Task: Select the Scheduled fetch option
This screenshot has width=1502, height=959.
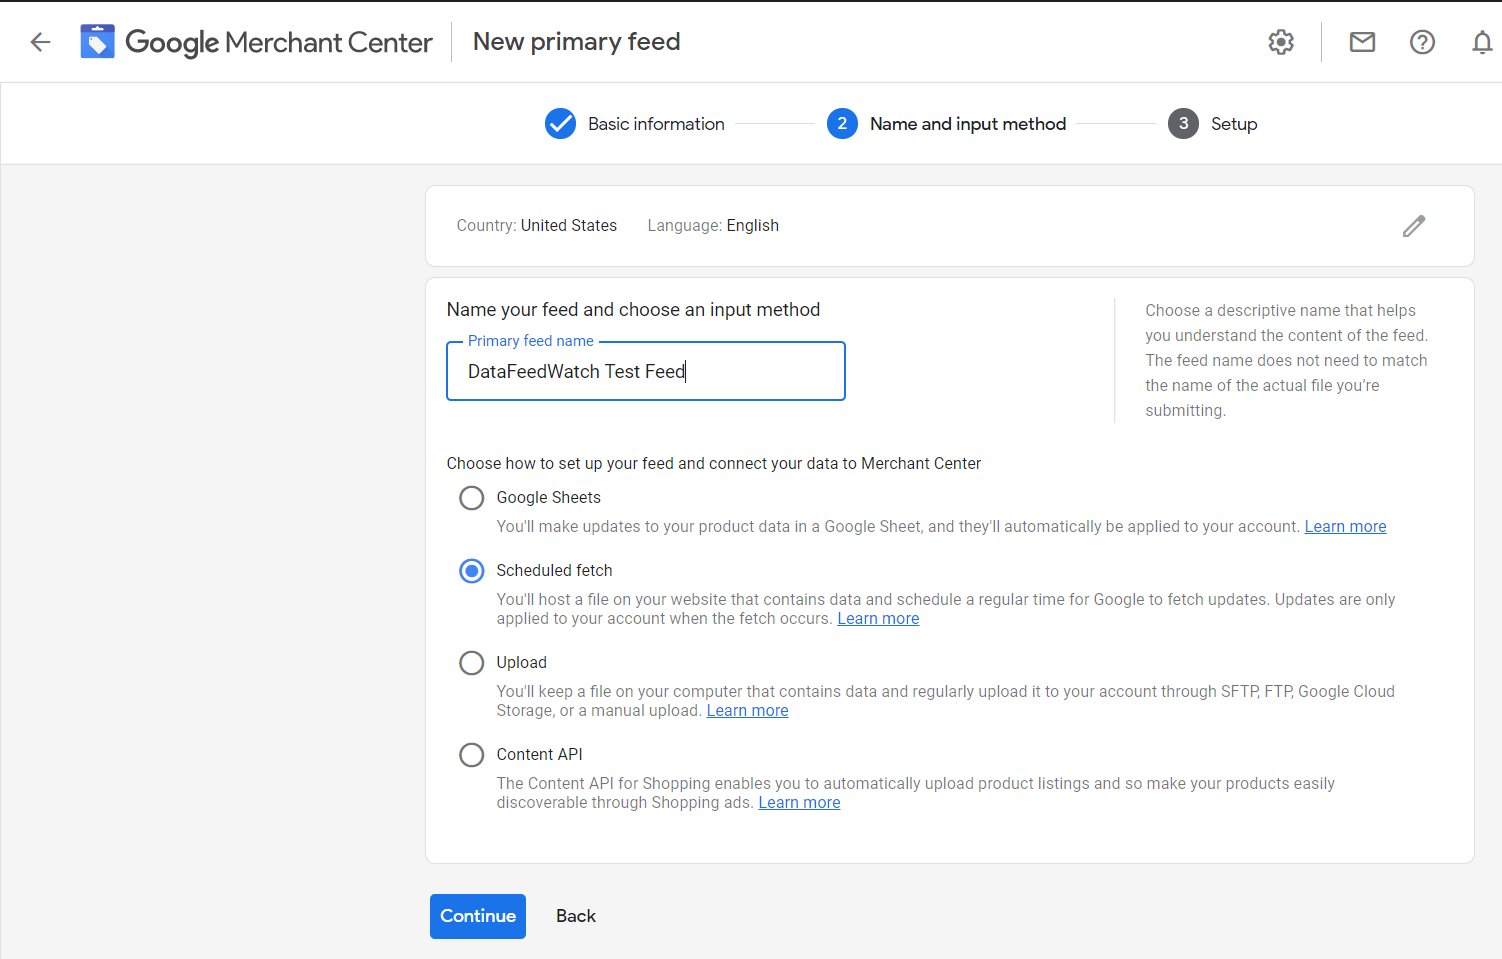Action: click(x=471, y=570)
